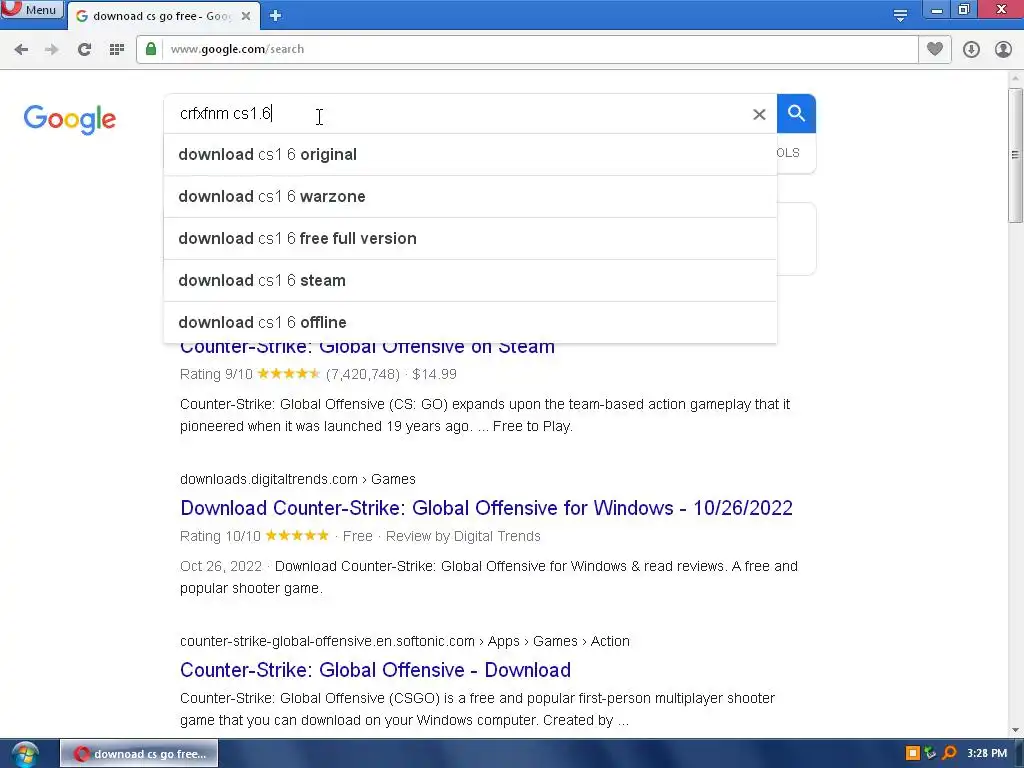Click the downloads.digitaltrends.com breadcrumb
Screen dimensions: 1024x768
point(298,479)
